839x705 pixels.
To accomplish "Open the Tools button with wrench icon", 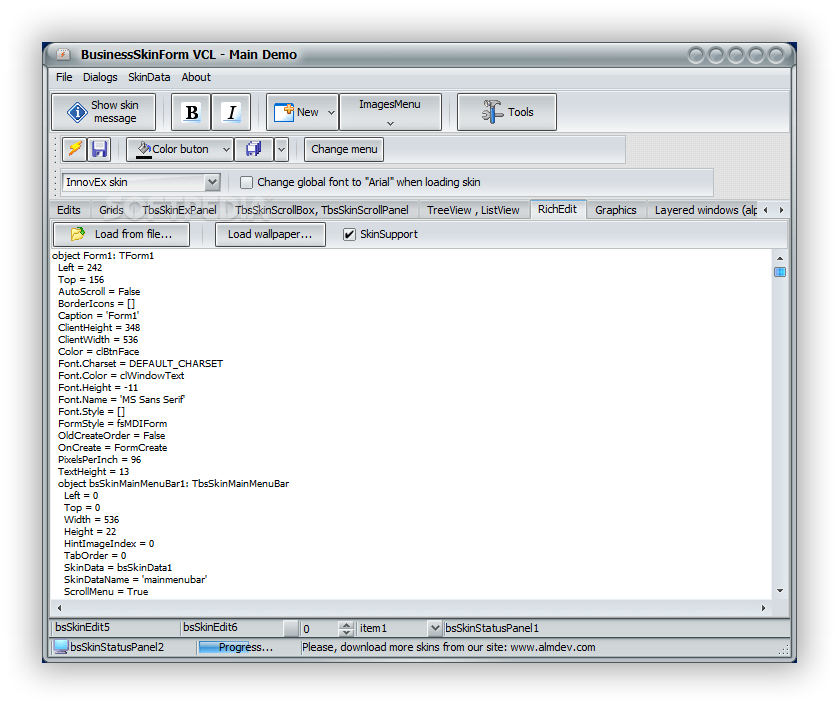I will click(507, 112).
